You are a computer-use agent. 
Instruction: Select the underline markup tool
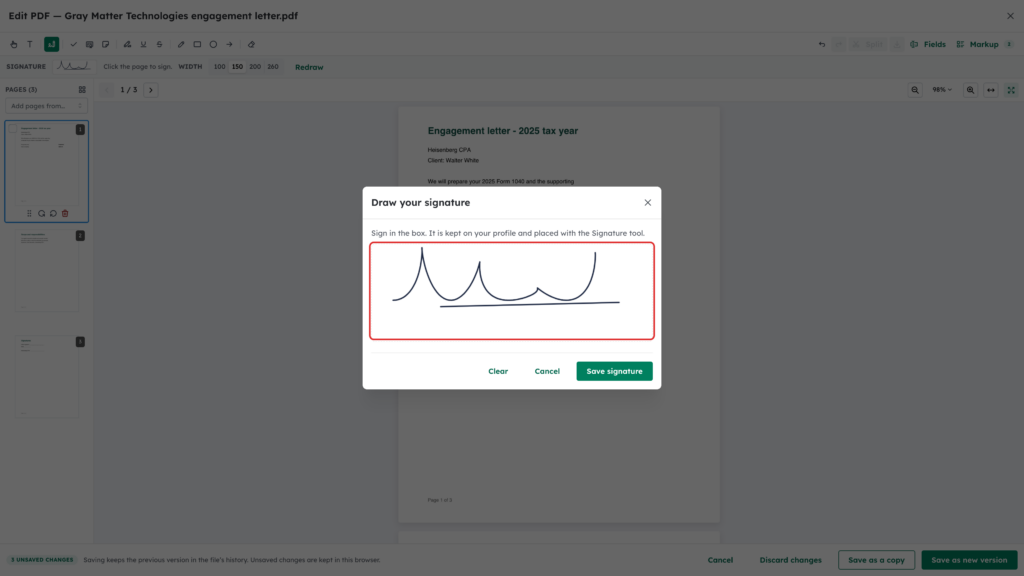point(144,44)
